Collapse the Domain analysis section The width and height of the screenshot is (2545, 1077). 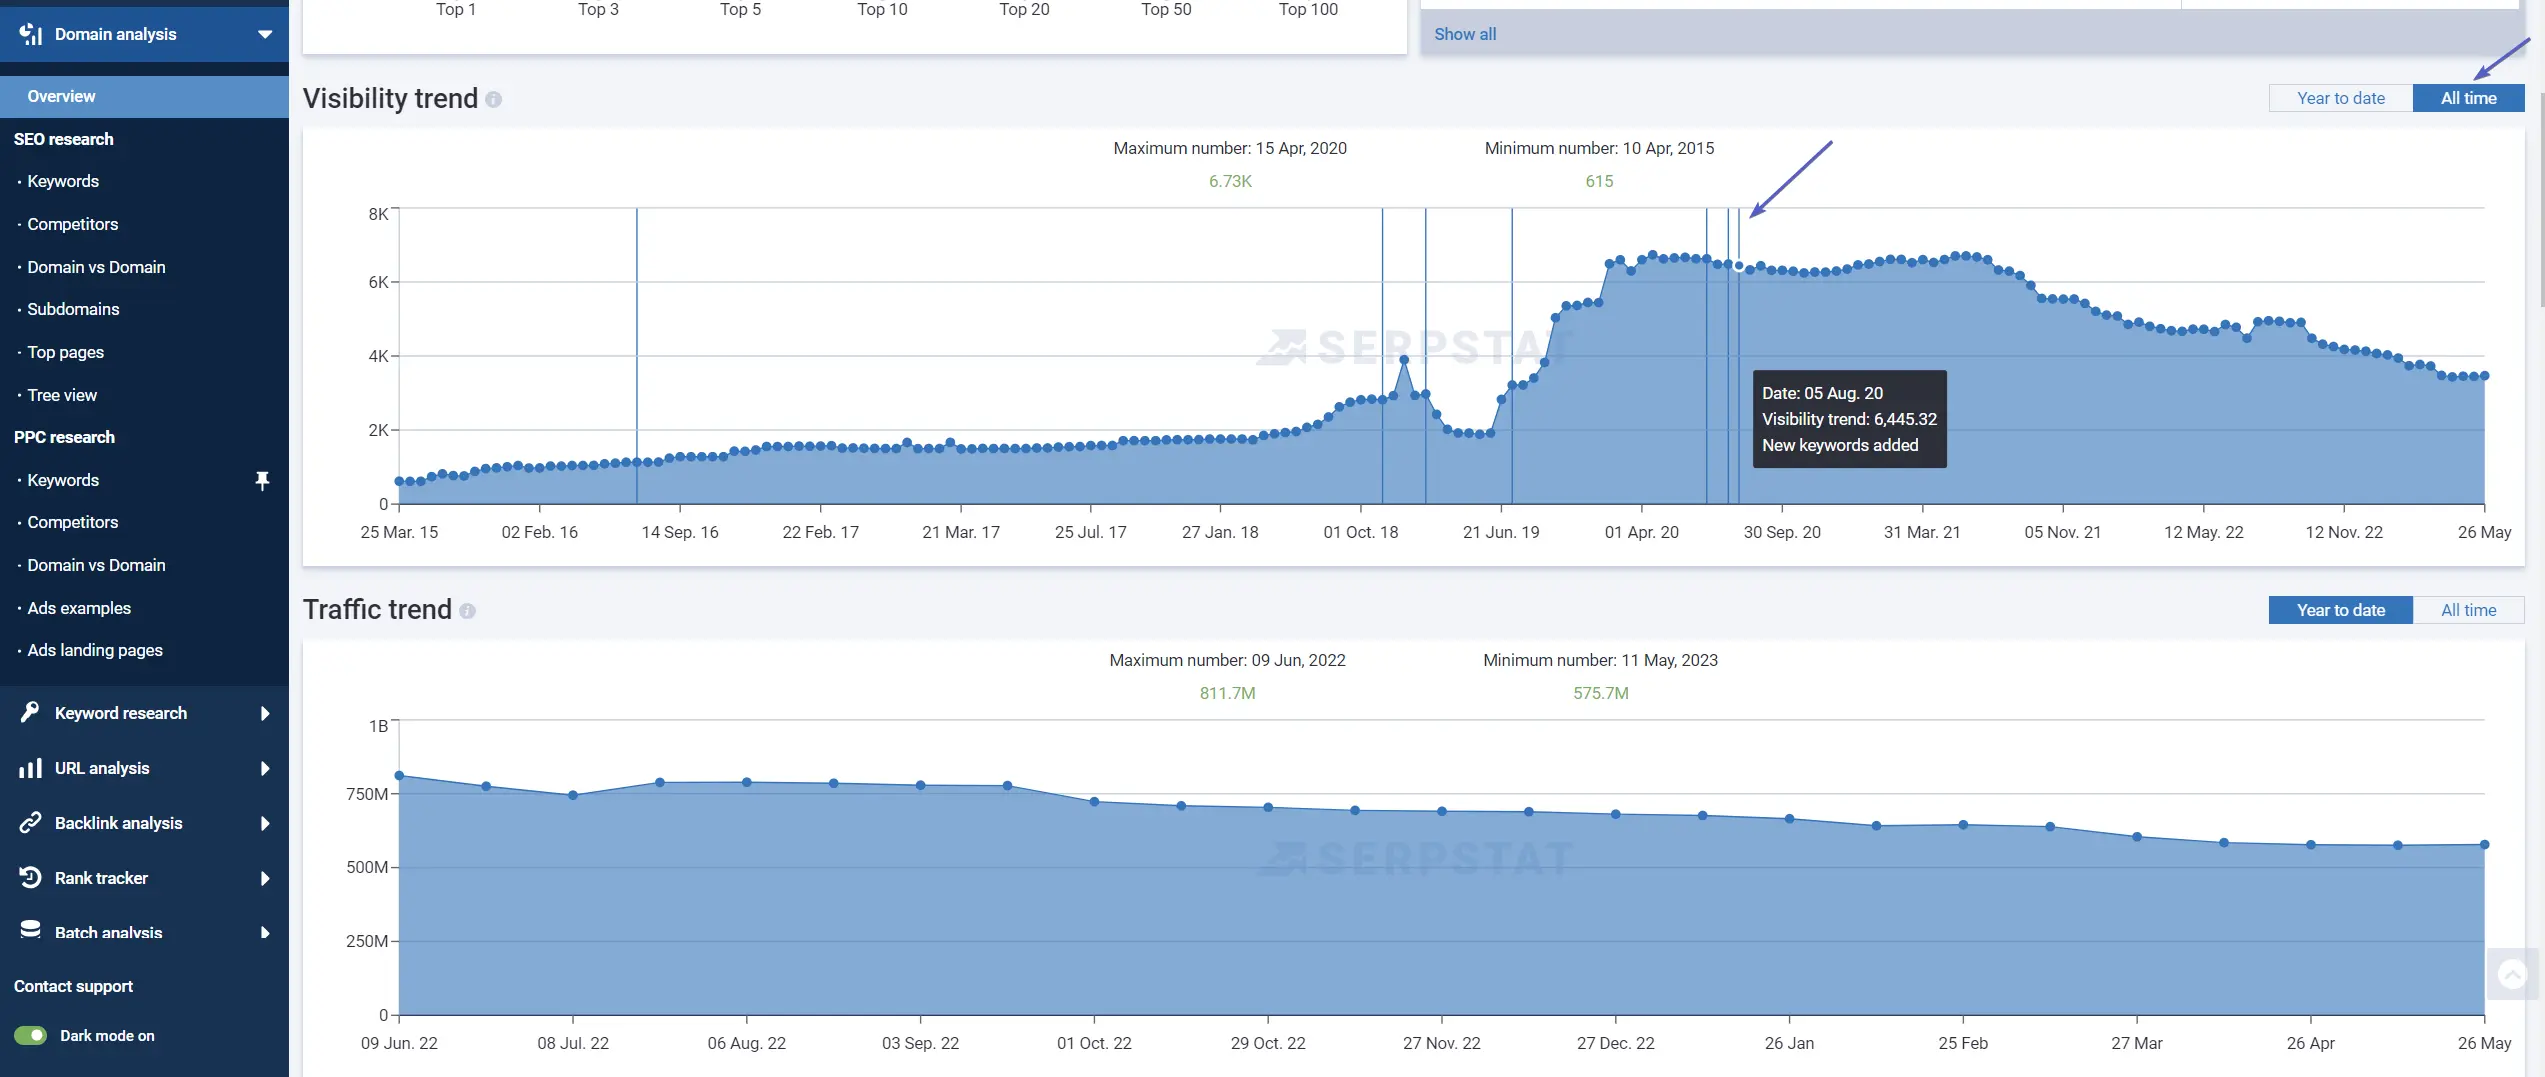point(264,33)
